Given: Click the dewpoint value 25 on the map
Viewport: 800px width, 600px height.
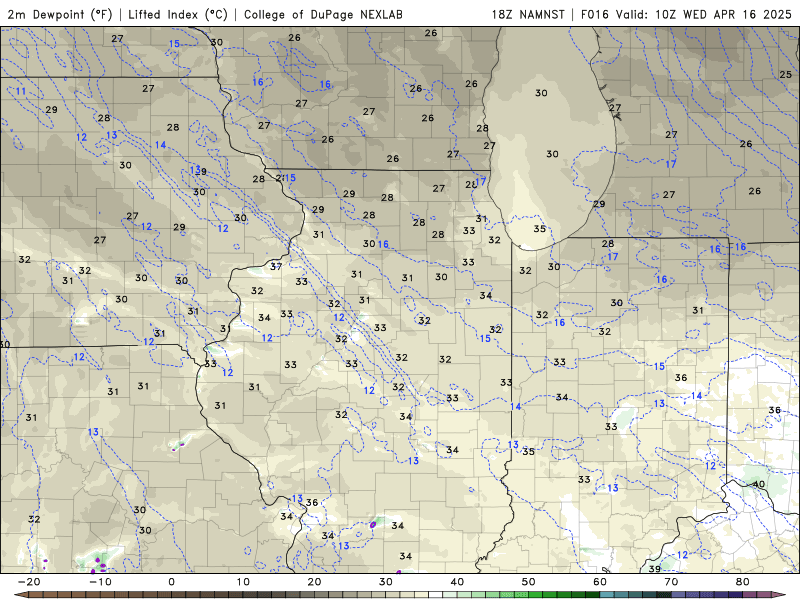Looking at the screenshot, I should [x=786, y=74].
